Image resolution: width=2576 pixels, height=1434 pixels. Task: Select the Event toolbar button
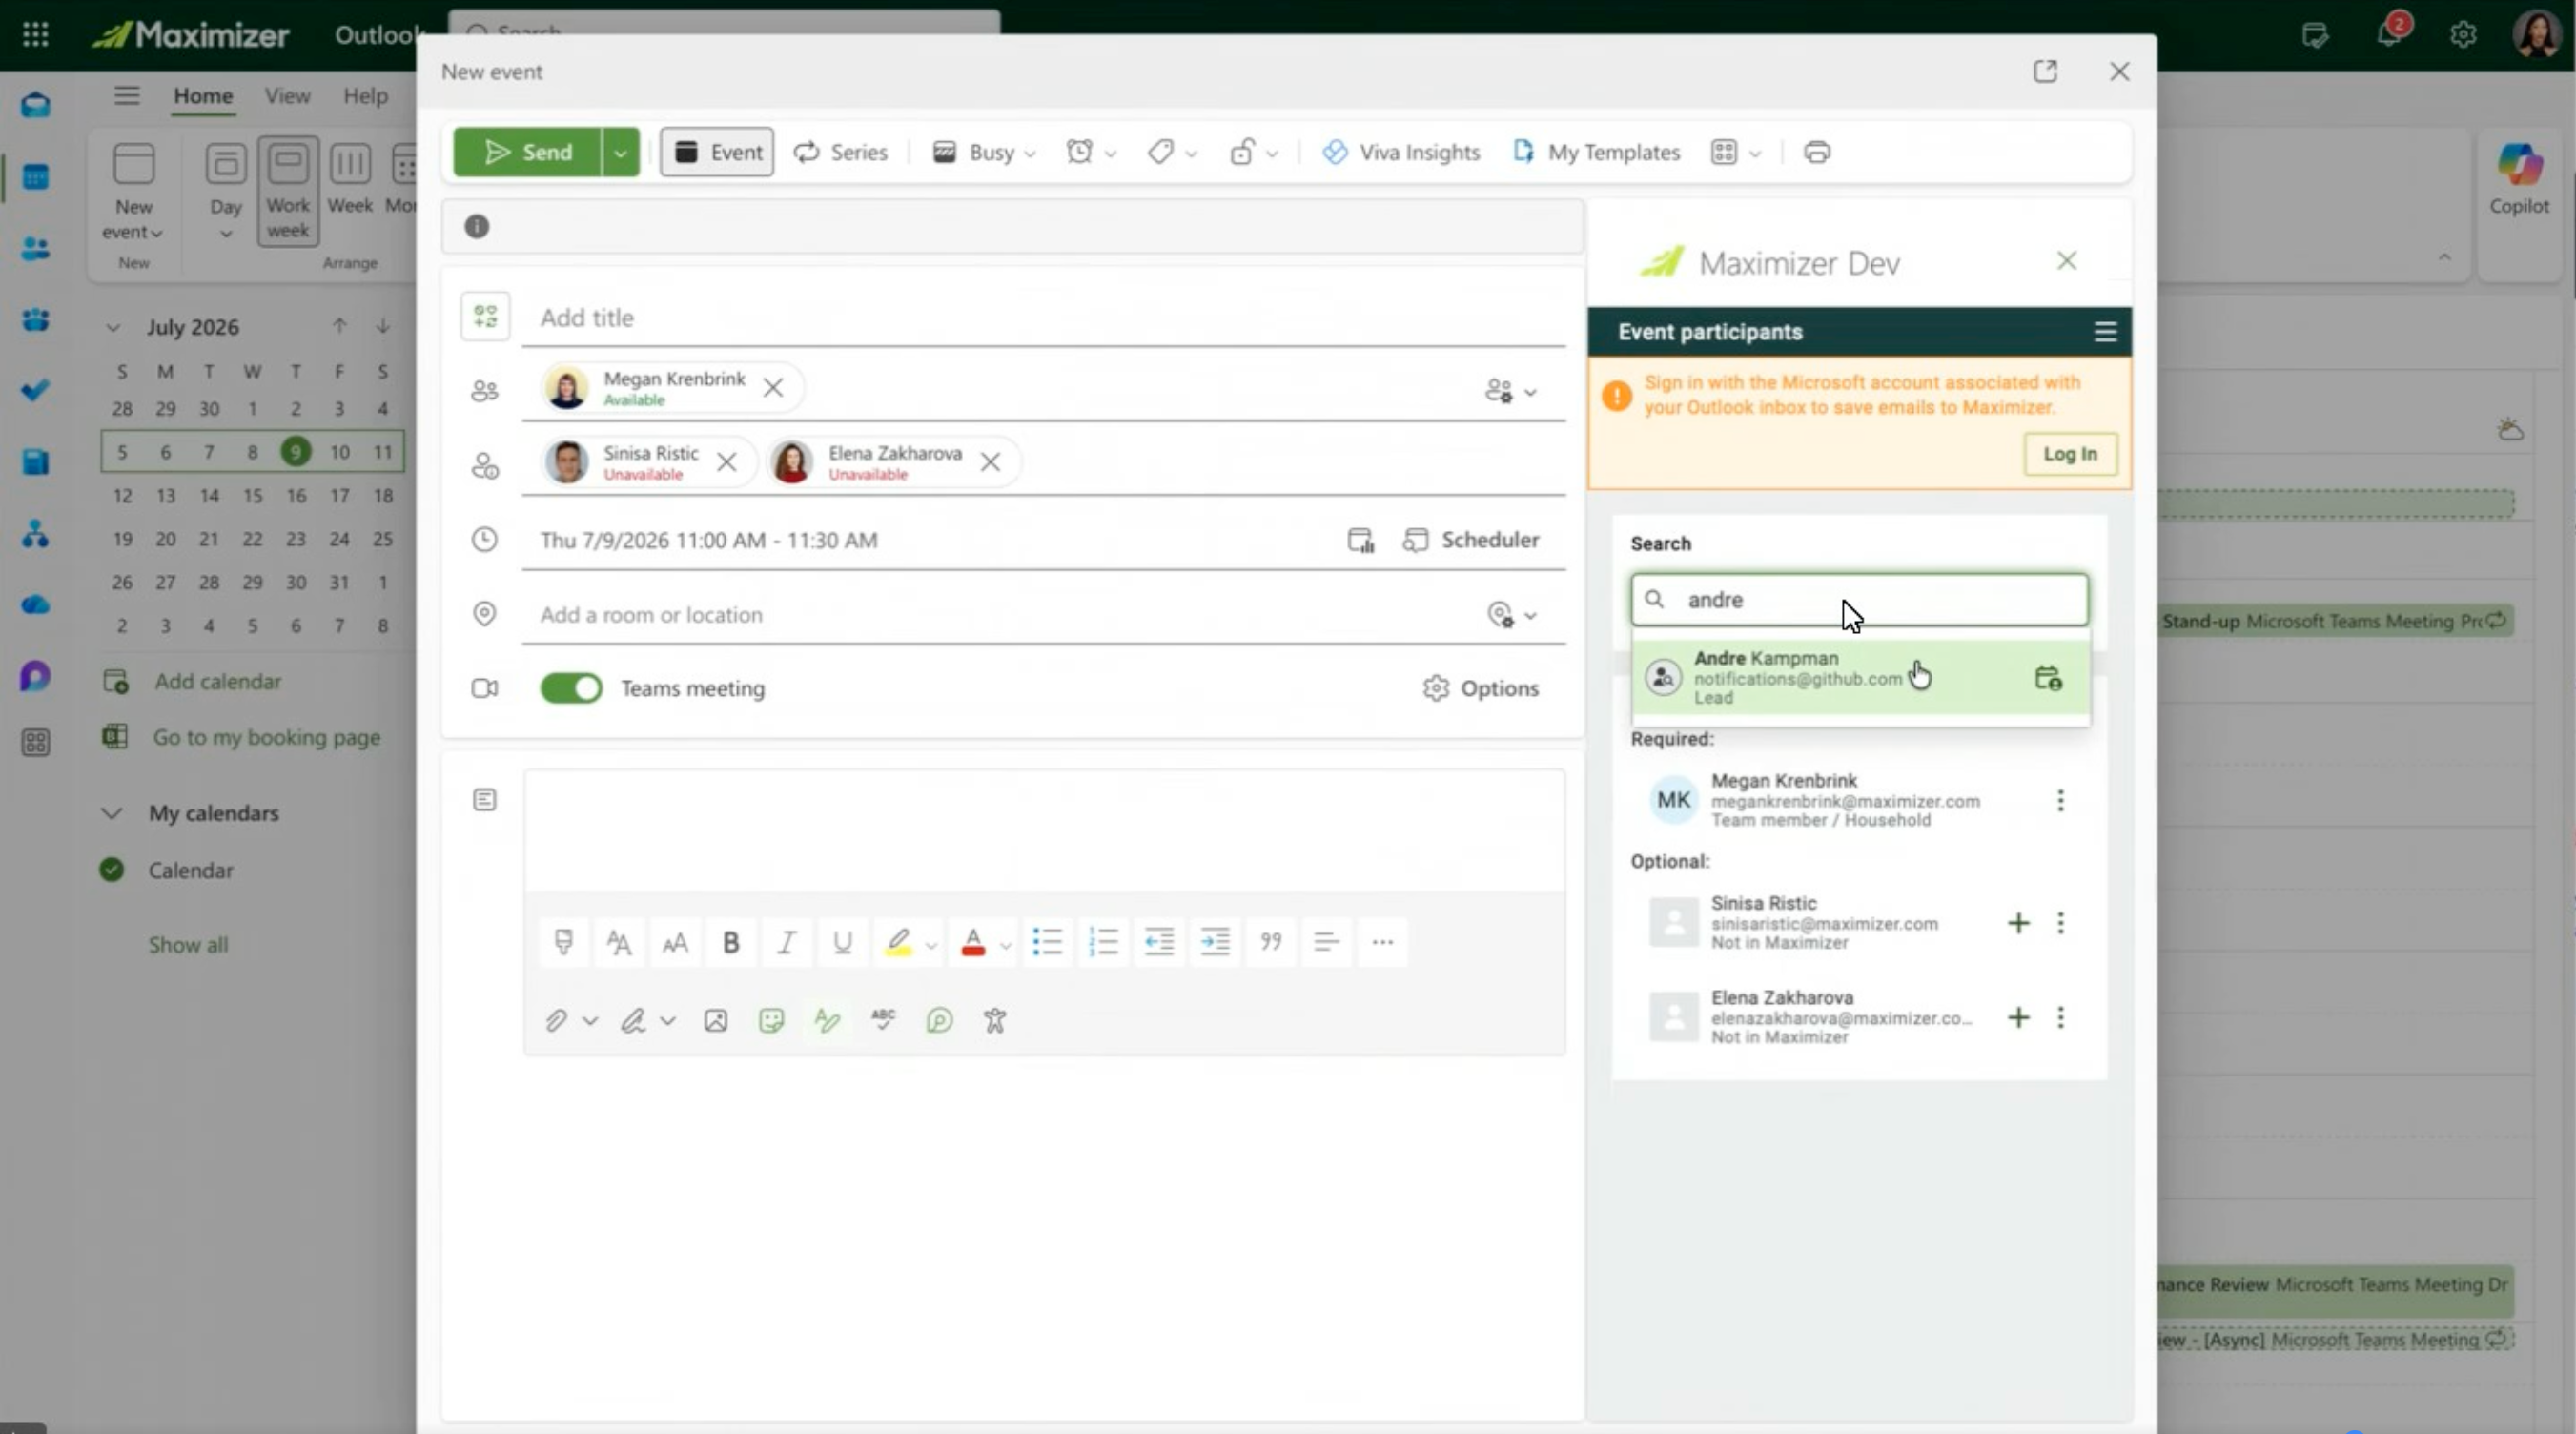(717, 152)
